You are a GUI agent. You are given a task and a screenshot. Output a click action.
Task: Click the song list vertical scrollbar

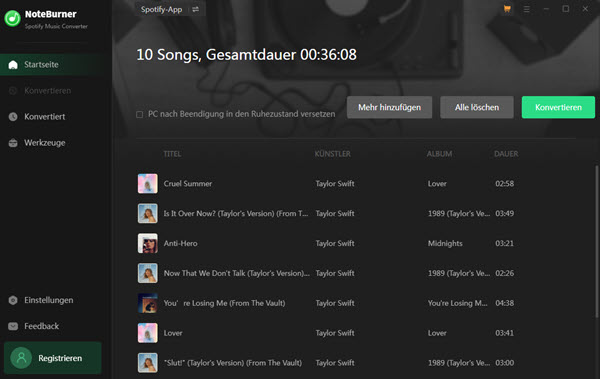click(x=597, y=241)
